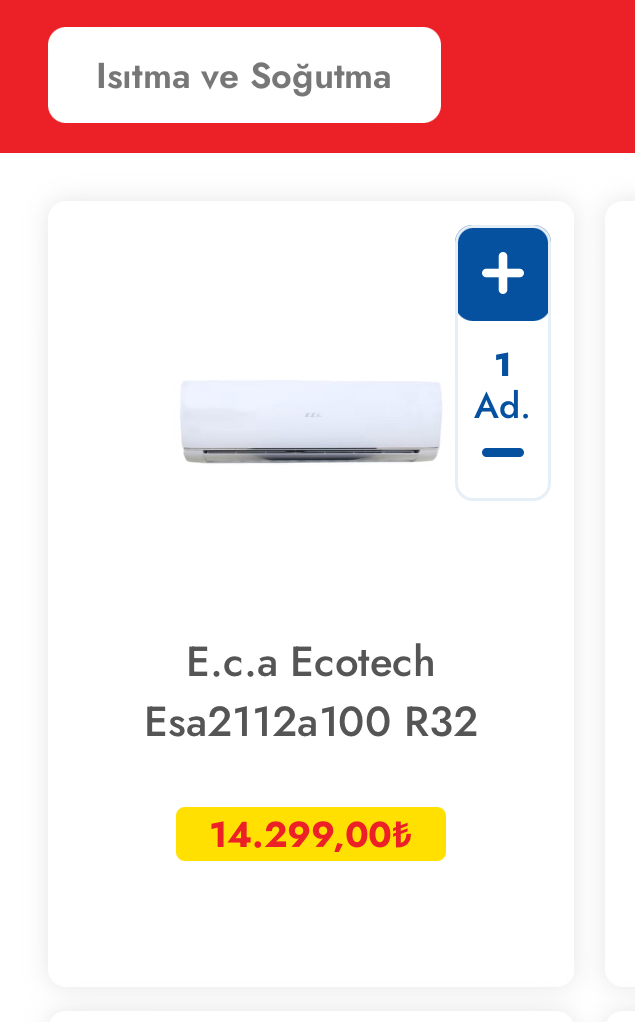
Task: Add one more unit using blue plus button
Action: click(503, 274)
